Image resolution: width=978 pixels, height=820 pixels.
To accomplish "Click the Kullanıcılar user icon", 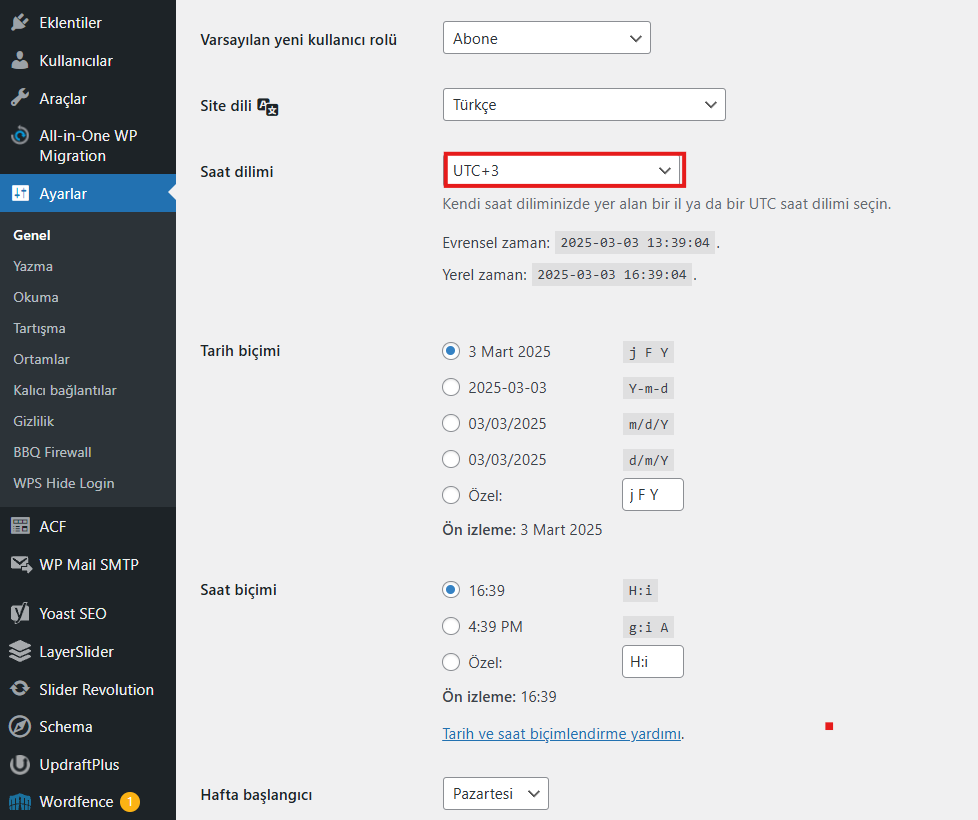I will (x=20, y=60).
